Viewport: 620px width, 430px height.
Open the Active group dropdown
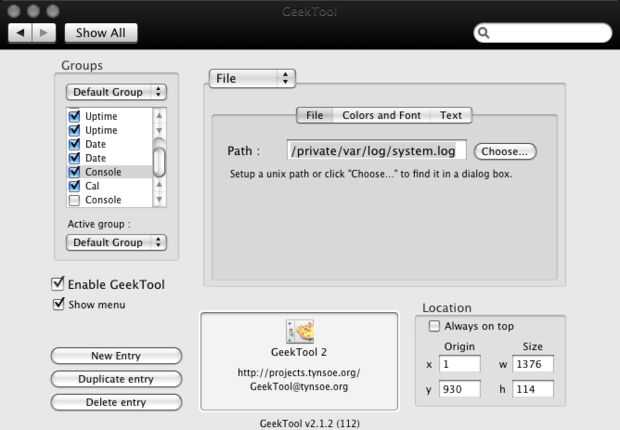[116, 242]
